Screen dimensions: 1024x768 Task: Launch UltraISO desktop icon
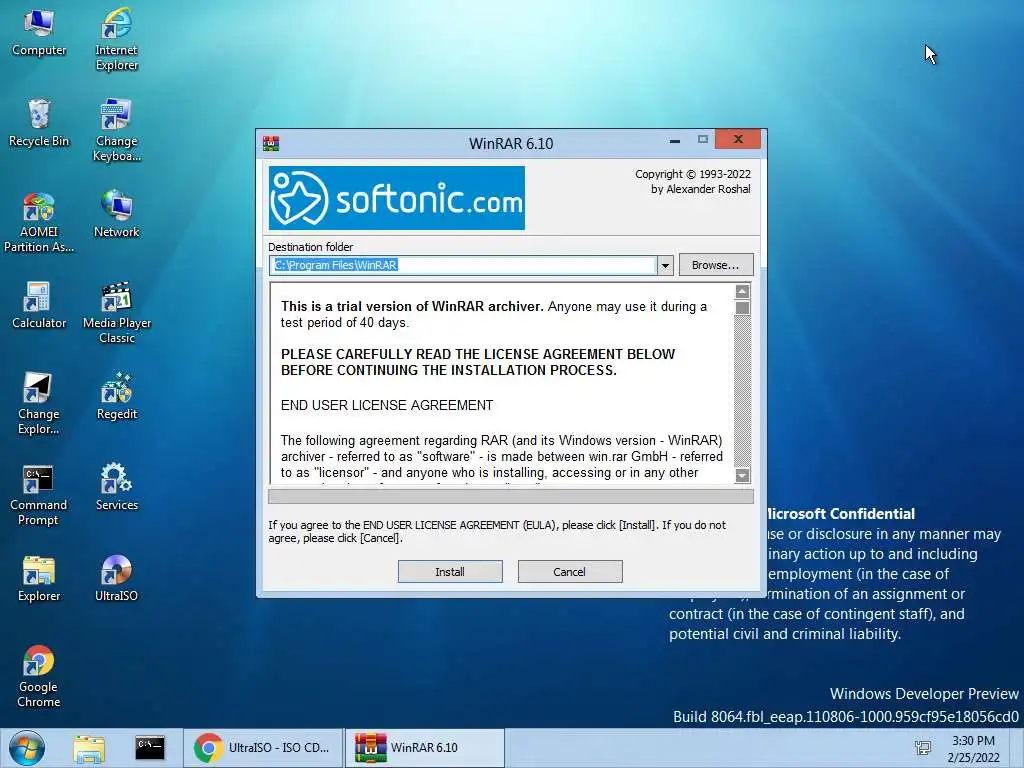116,578
